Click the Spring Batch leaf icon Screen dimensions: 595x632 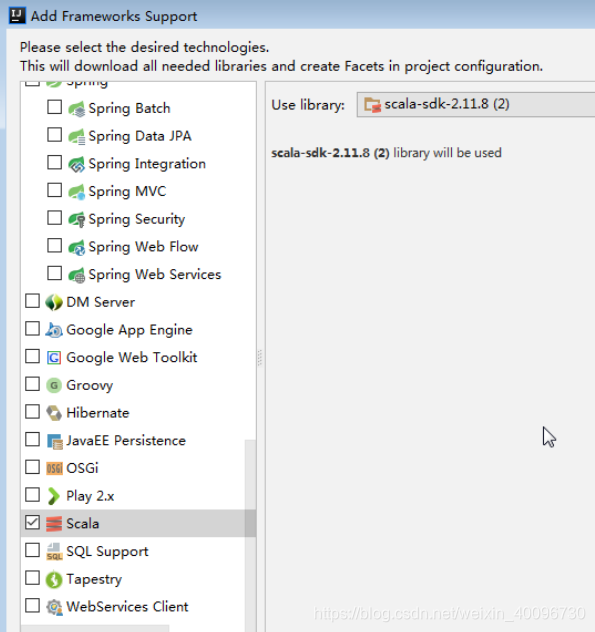pos(77,109)
